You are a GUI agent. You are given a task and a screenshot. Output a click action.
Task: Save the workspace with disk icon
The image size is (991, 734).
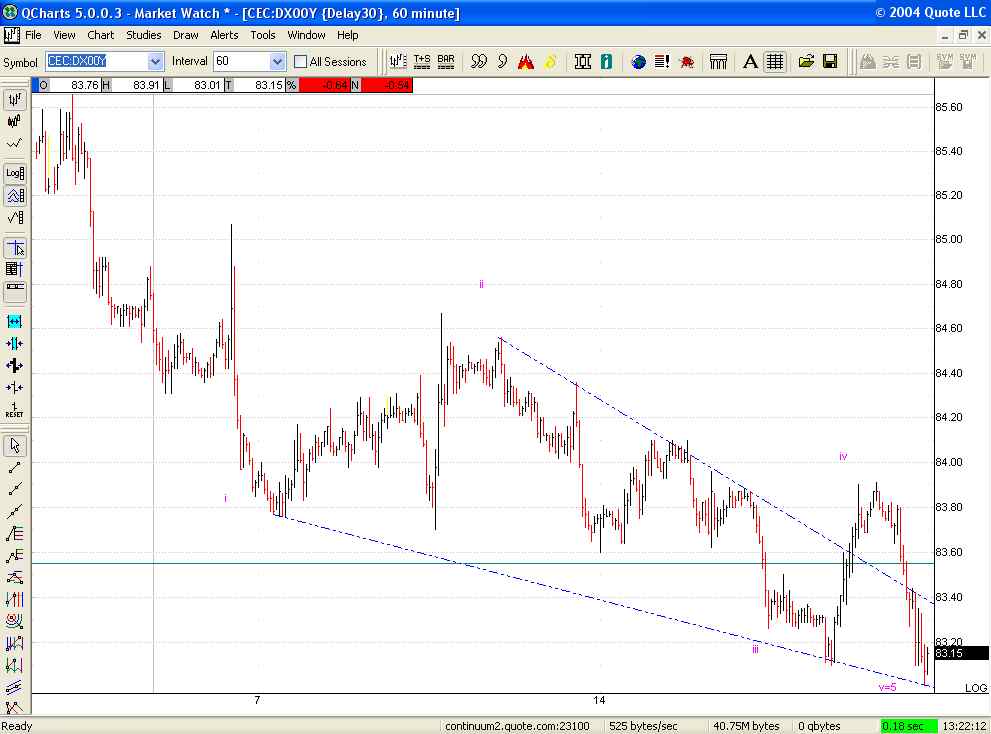point(830,61)
